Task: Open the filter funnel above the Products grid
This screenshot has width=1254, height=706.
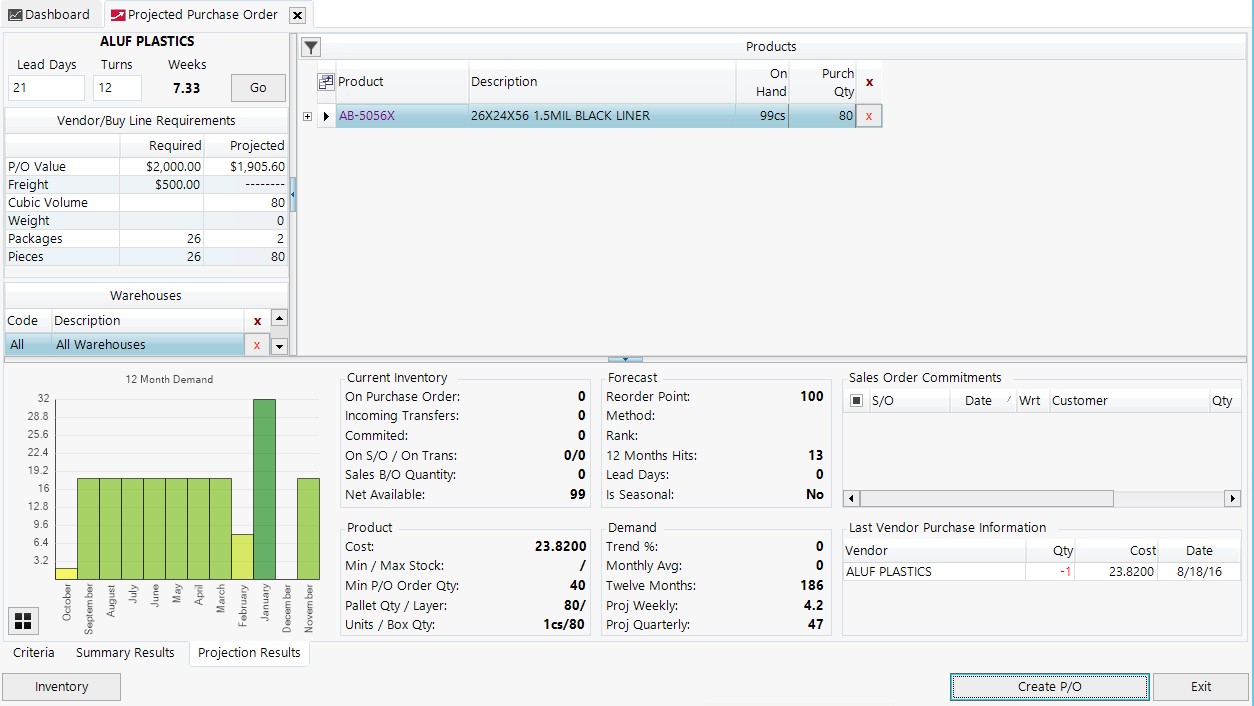Action: point(310,47)
